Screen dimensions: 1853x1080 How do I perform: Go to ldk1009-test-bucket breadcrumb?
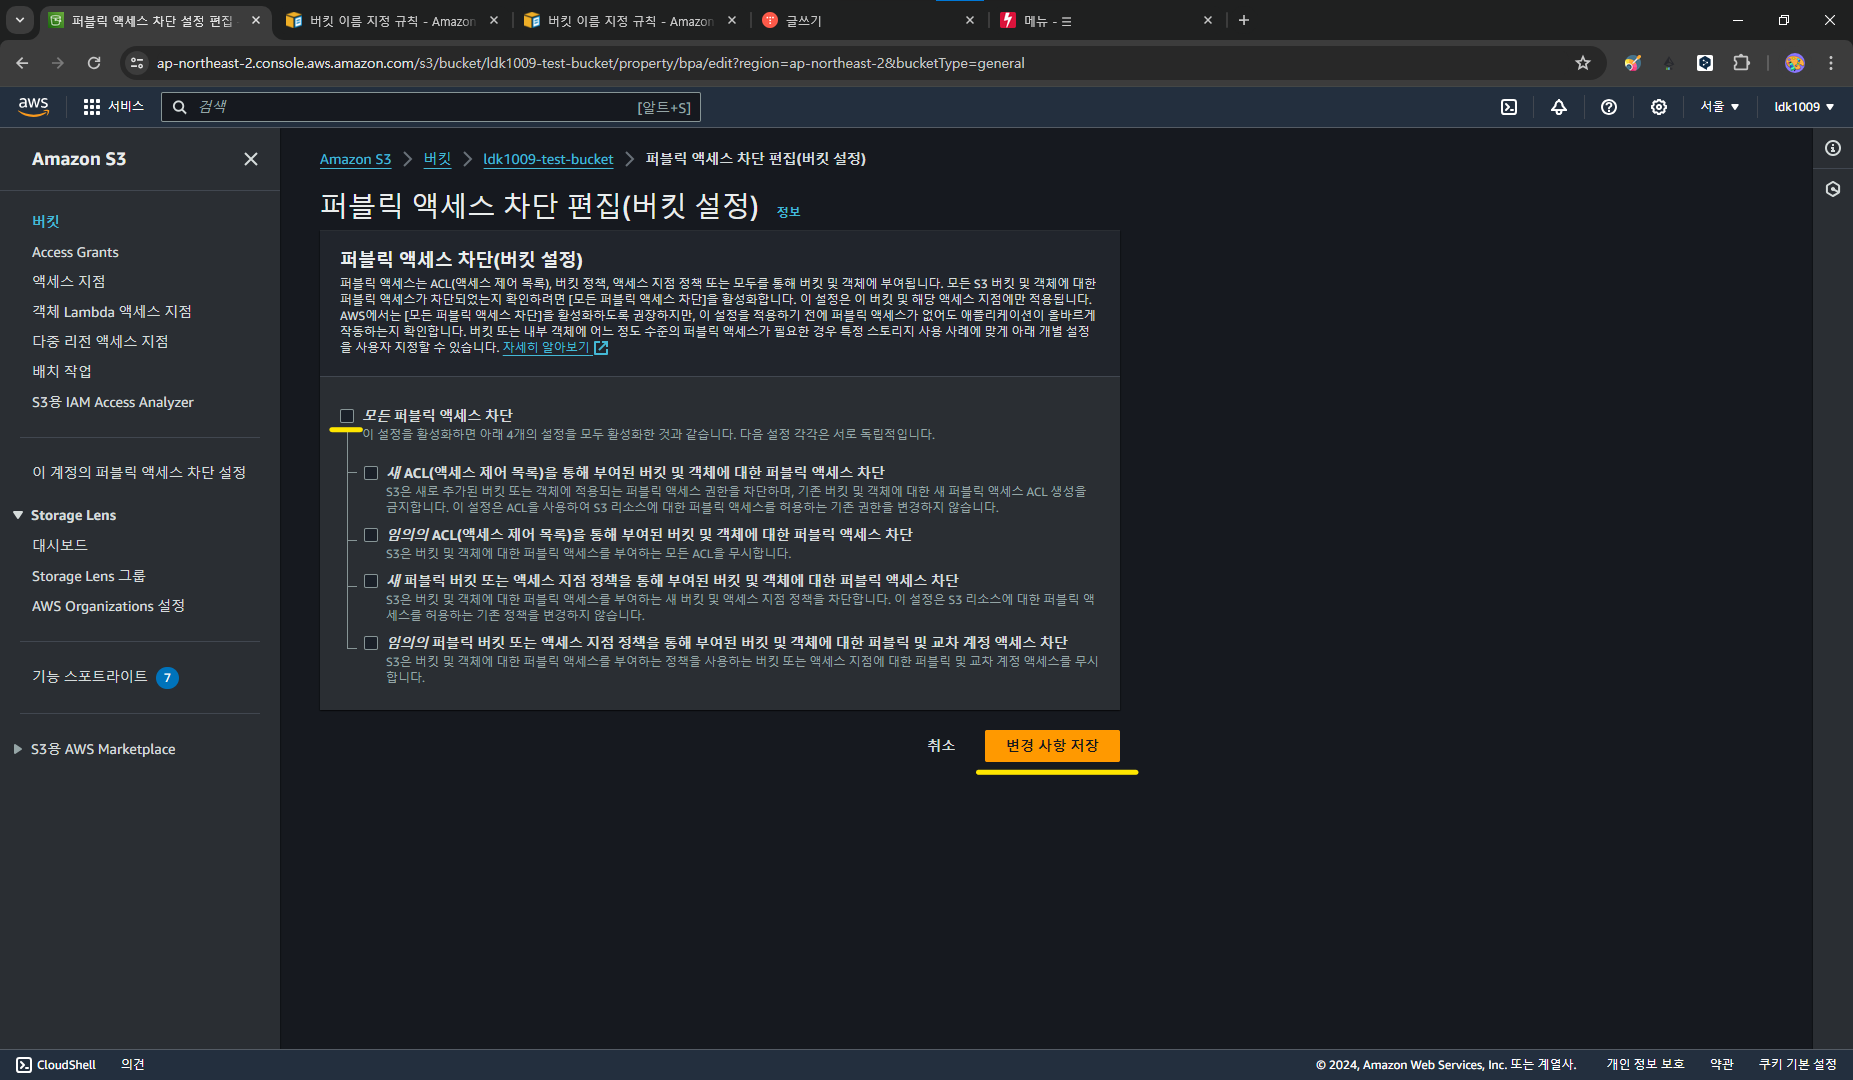coord(548,159)
